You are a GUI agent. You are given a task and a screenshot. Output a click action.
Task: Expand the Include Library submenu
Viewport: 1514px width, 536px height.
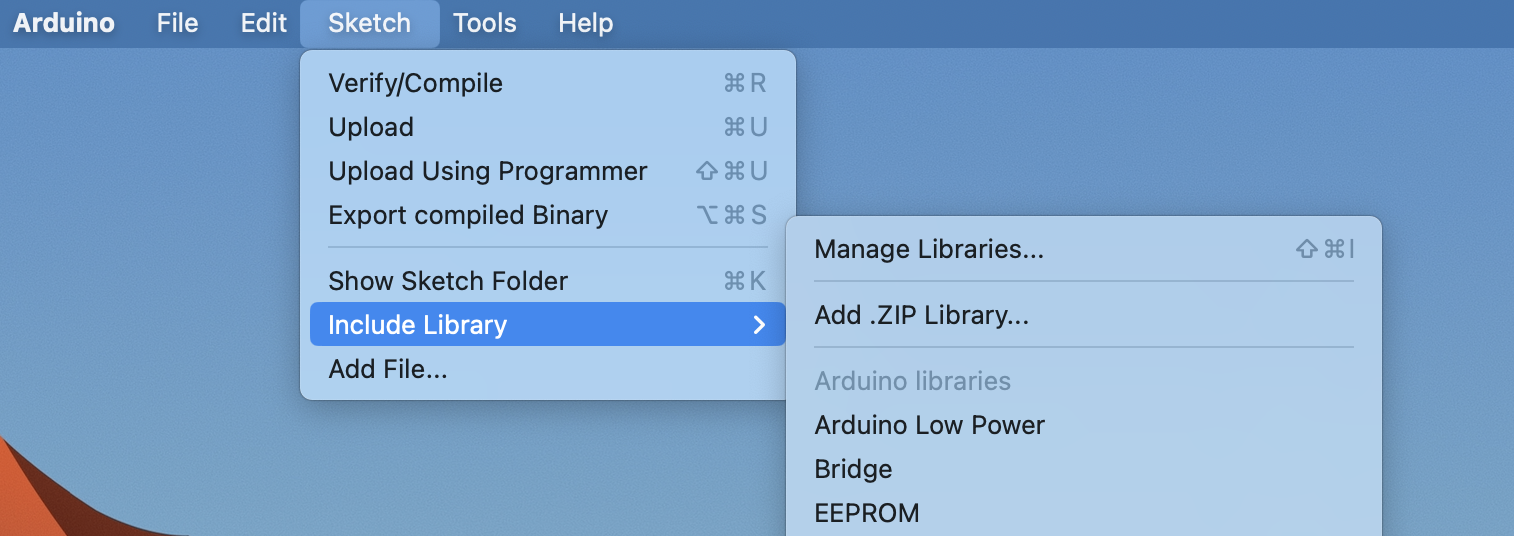[417, 325]
